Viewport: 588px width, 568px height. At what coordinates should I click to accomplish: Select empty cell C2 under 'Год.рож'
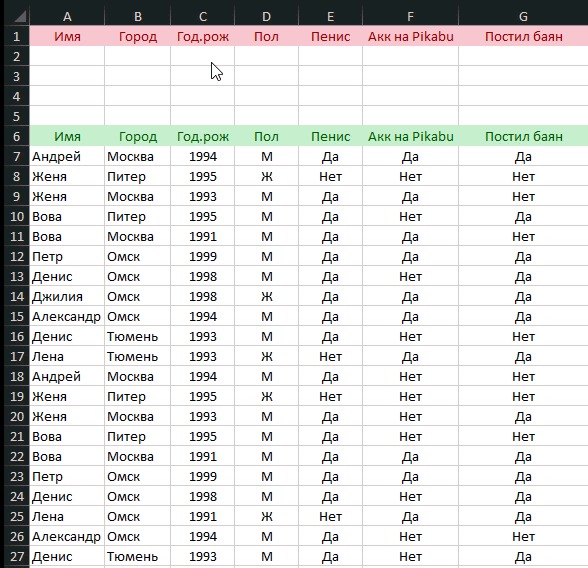(202, 56)
